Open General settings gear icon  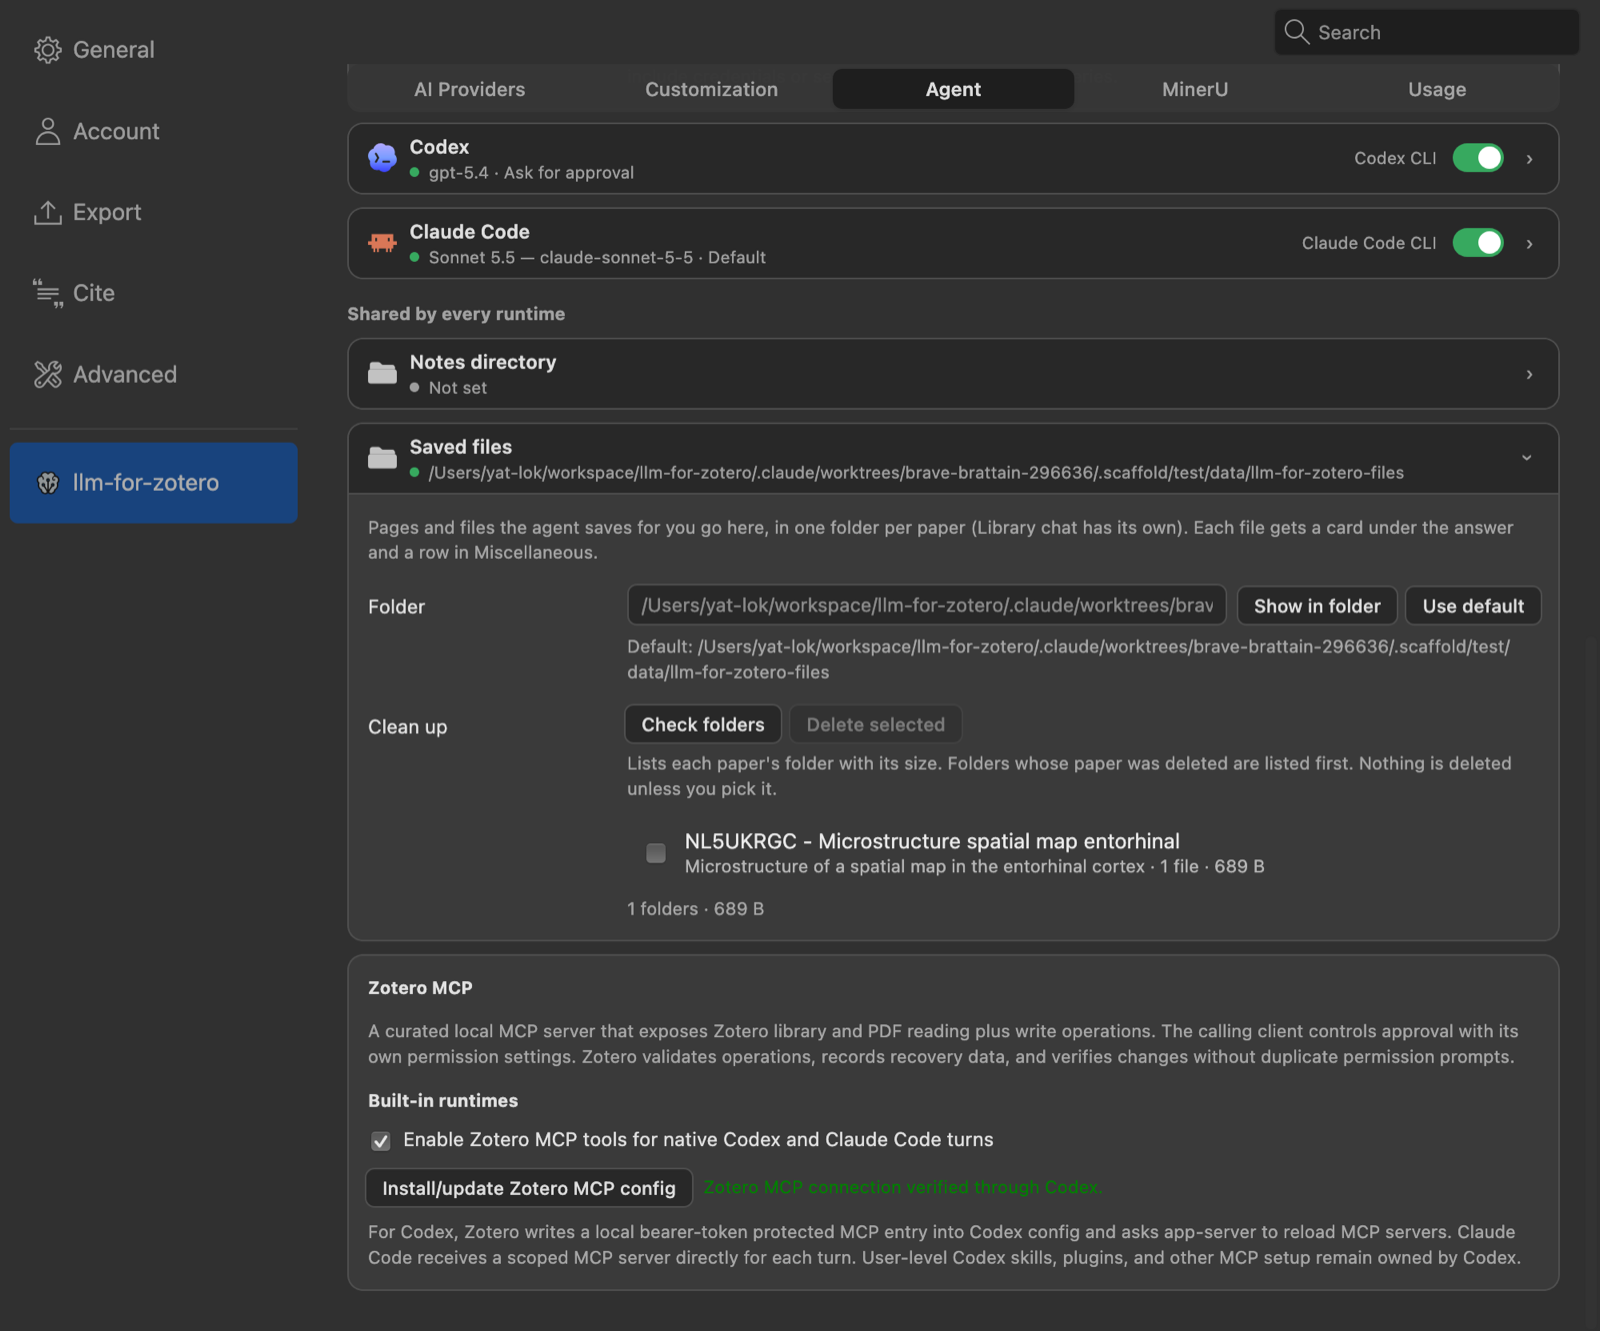[x=48, y=50]
